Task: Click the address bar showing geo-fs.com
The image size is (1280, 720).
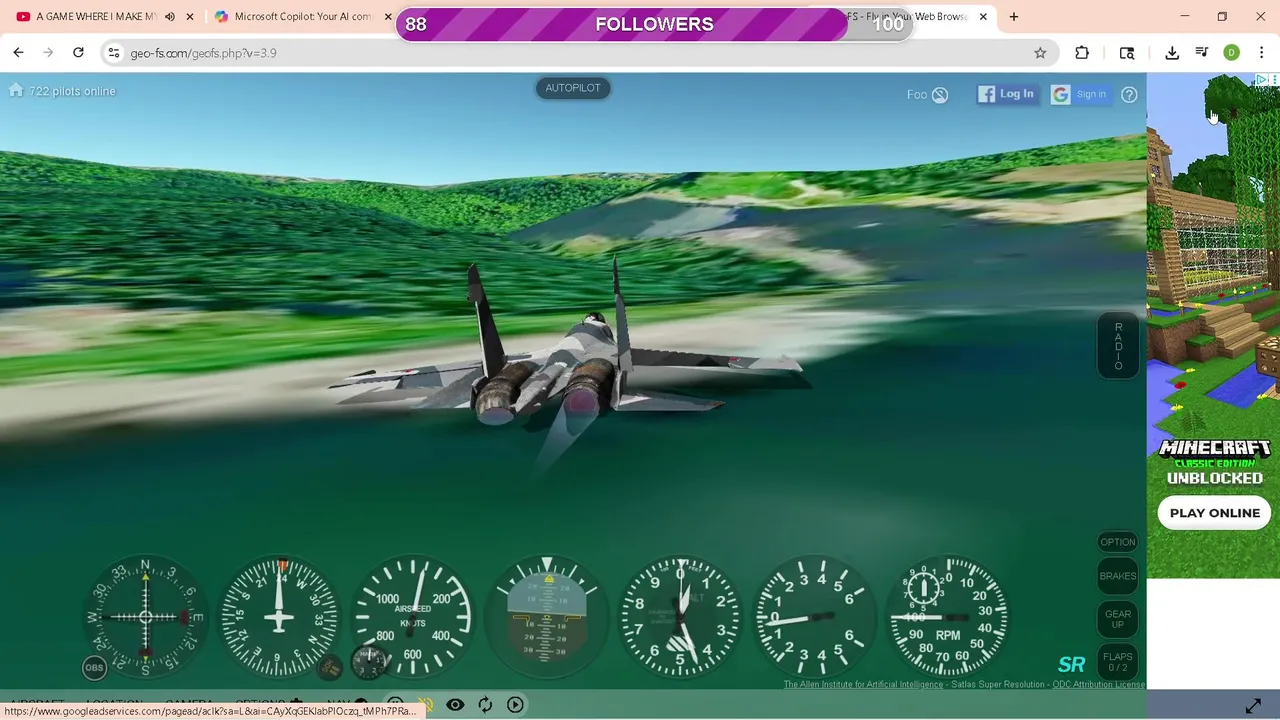Action: [580, 53]
